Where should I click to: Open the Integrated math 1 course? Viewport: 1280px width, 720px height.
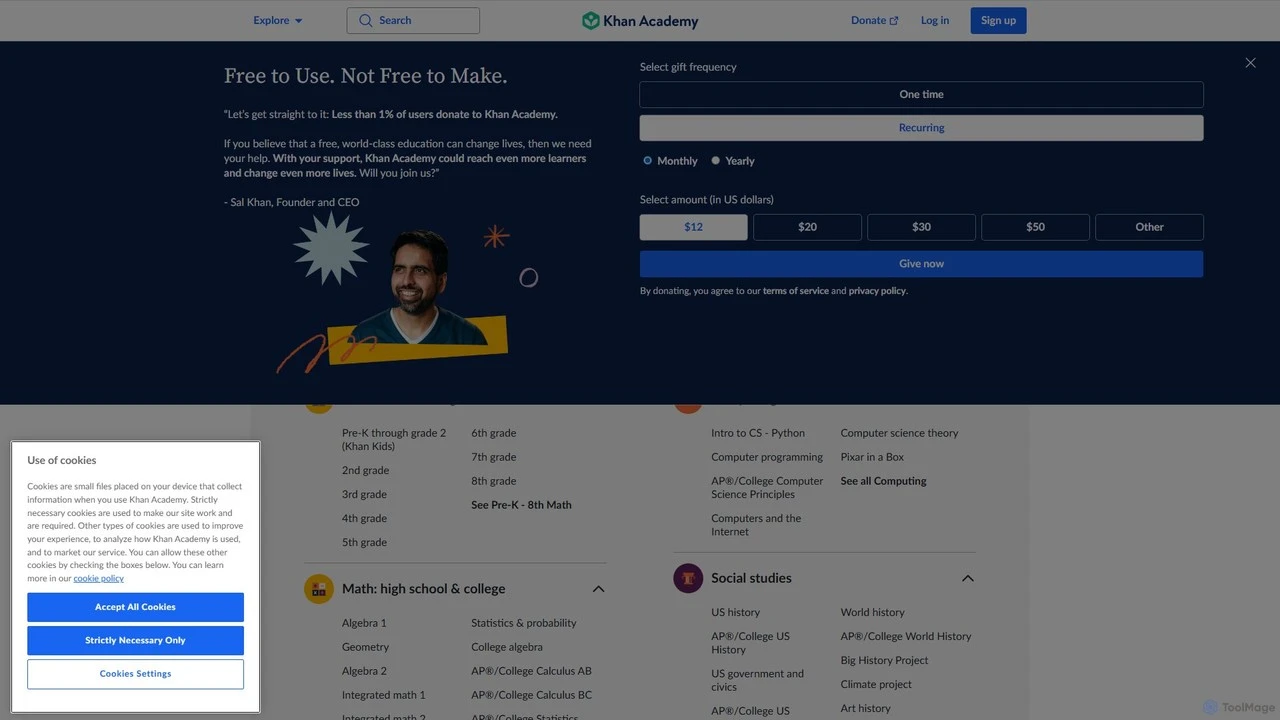point(383,695)
